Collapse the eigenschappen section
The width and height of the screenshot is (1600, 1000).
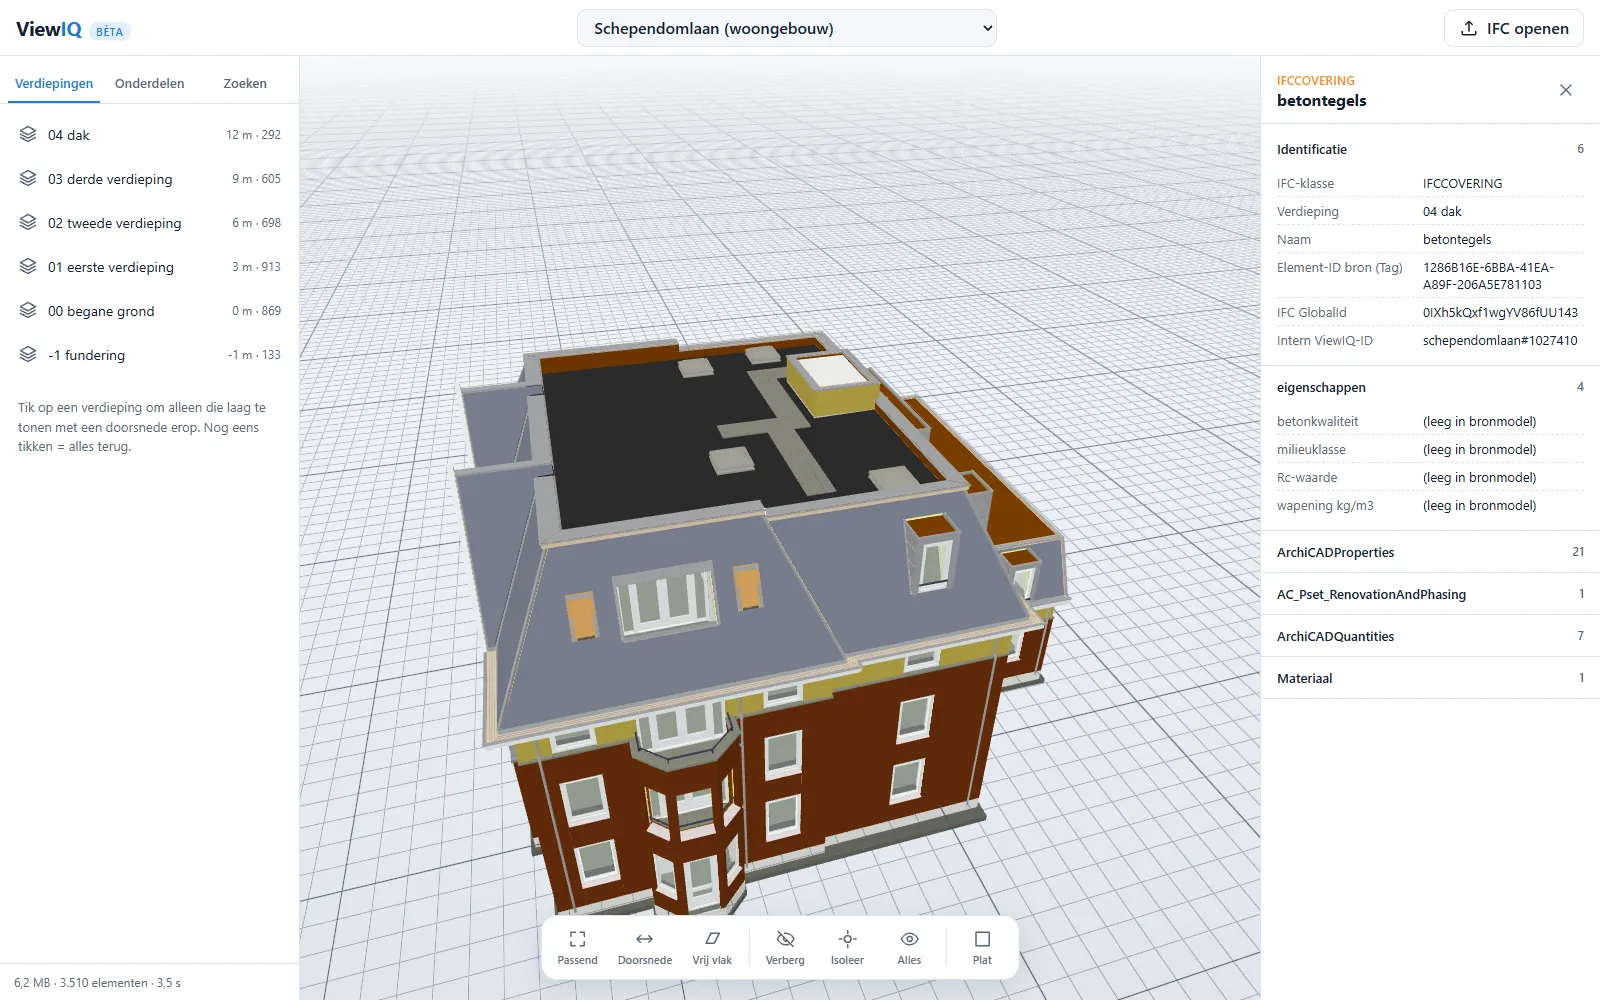(1430, 387)
